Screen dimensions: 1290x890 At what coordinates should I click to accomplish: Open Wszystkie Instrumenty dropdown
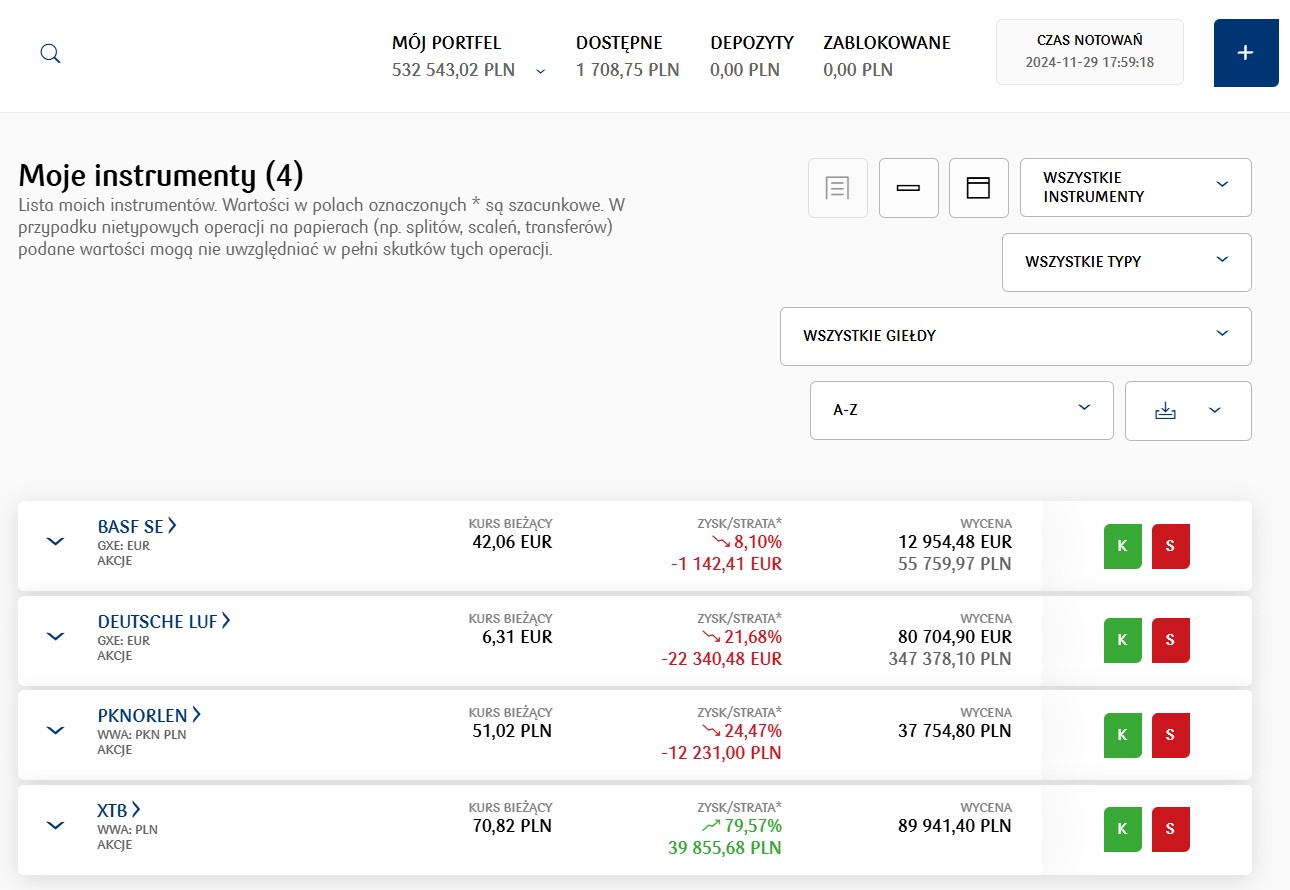pos(1135,187)
